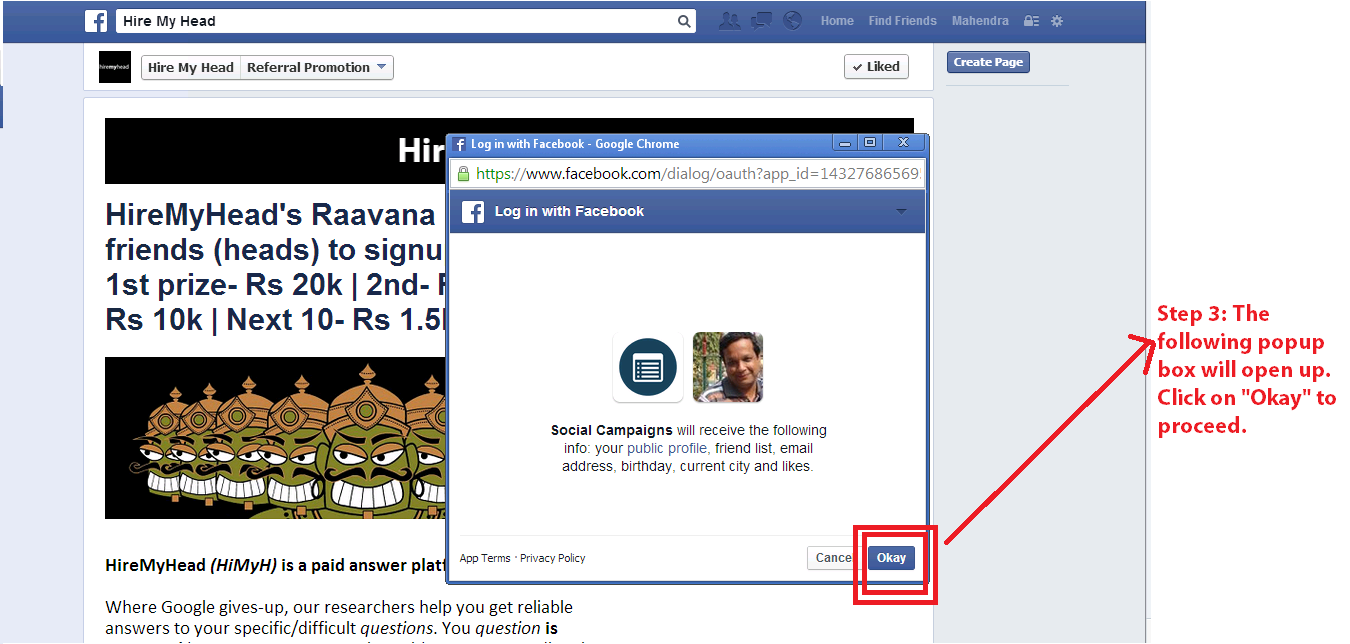Click the Social Campaigns app icon

pos(647,367)
